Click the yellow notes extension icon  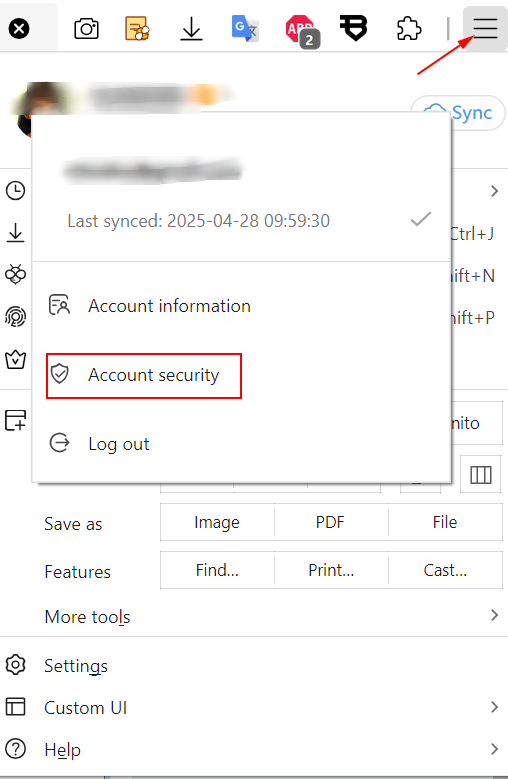pos(138,28)
